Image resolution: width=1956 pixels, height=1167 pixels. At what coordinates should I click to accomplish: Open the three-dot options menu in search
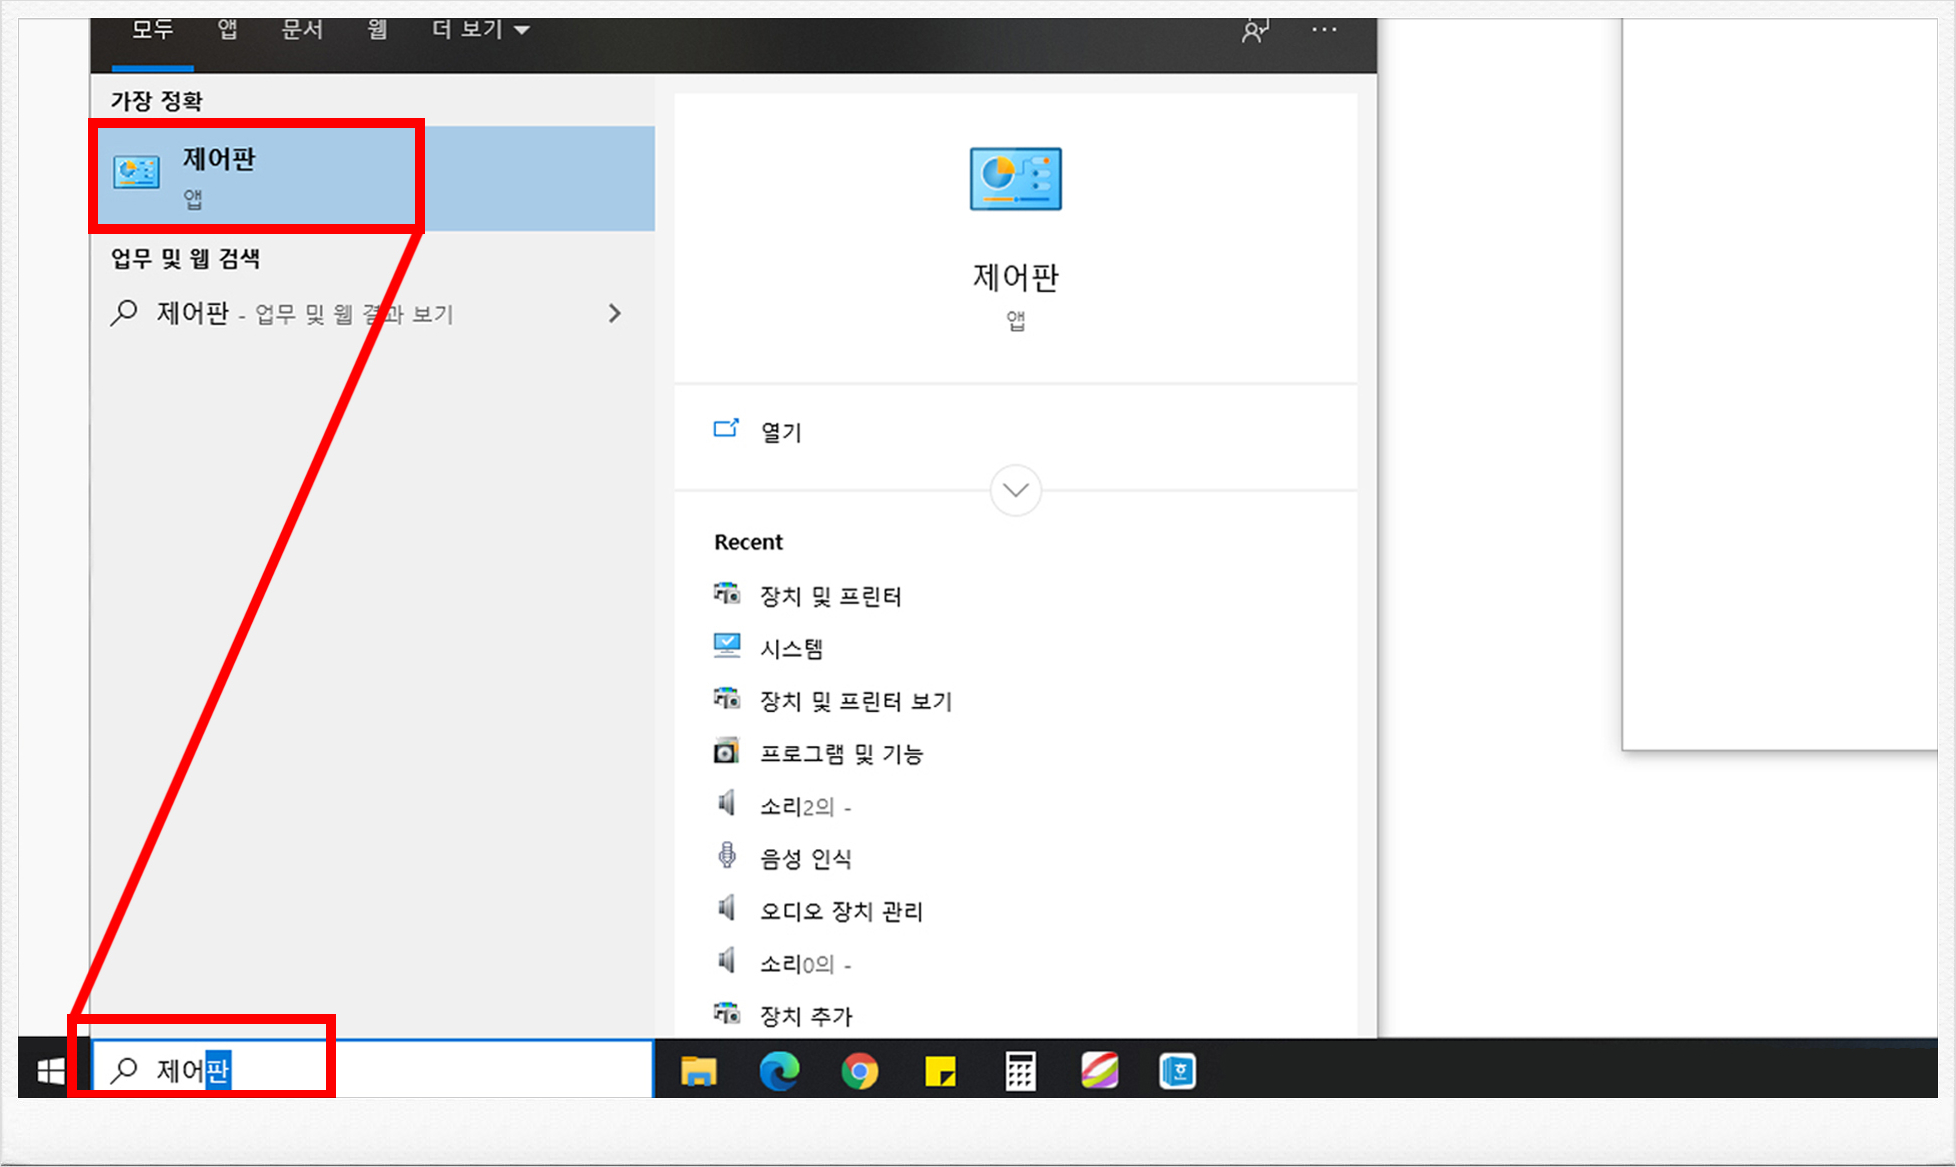1324,31
